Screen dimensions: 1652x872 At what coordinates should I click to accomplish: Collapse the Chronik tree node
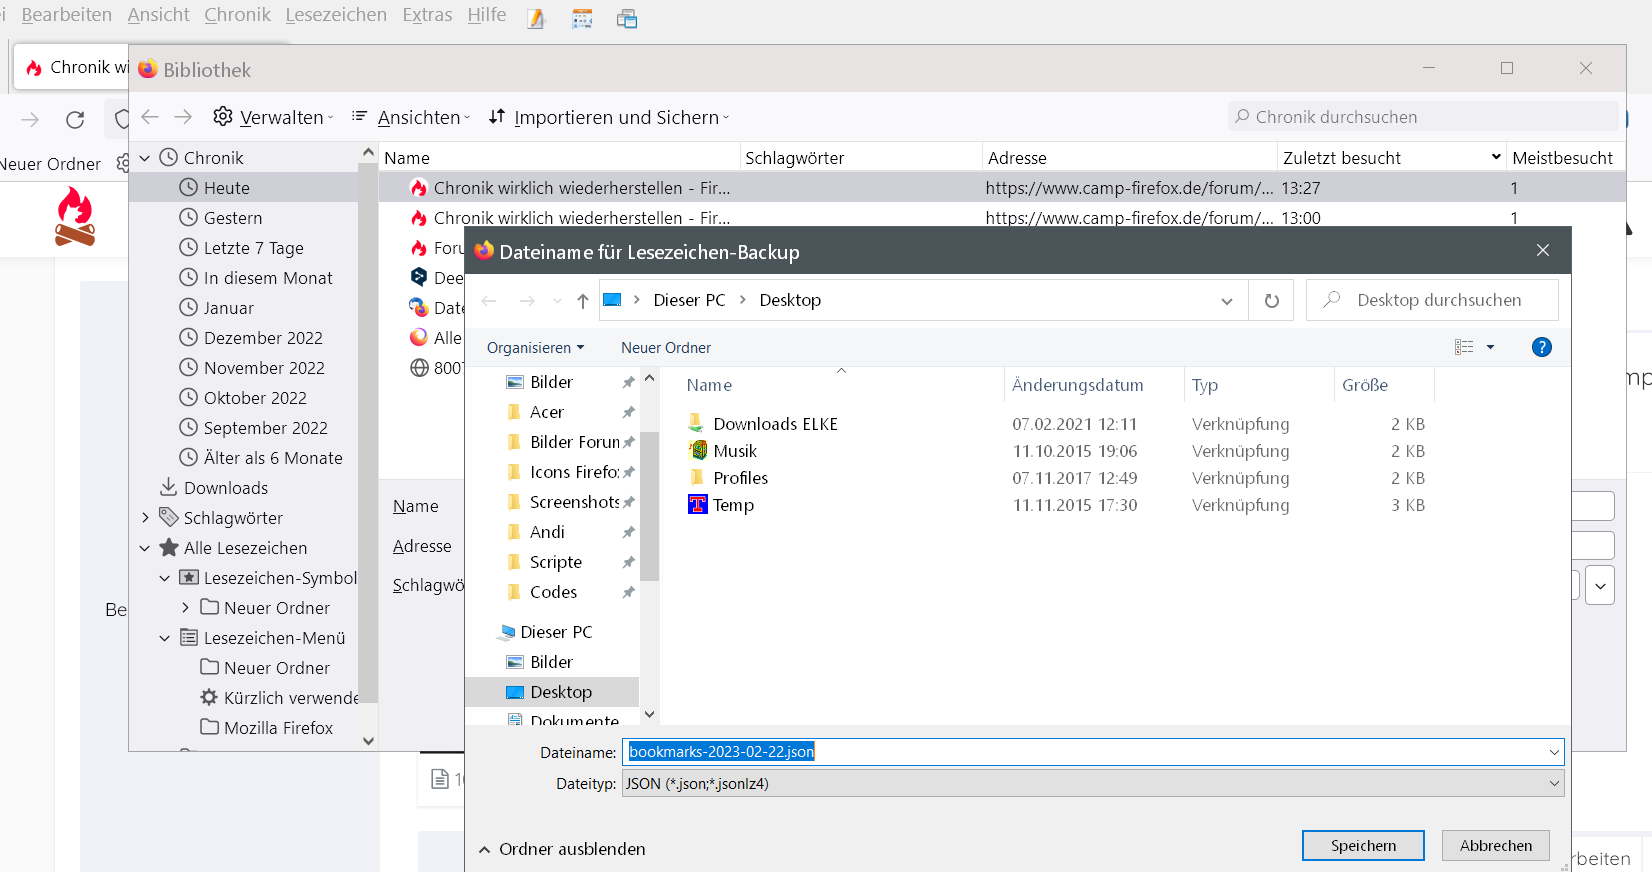[x=145, y=158]
